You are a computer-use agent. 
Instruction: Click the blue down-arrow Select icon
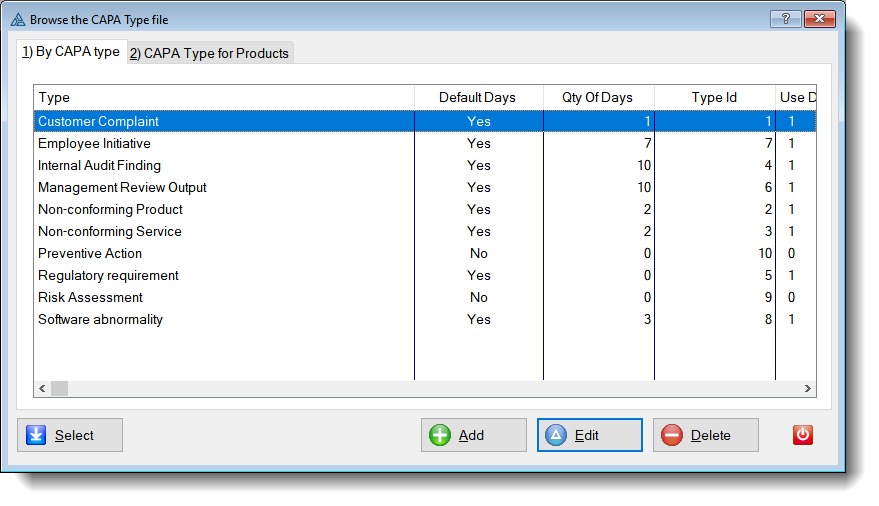coord(36,435)
